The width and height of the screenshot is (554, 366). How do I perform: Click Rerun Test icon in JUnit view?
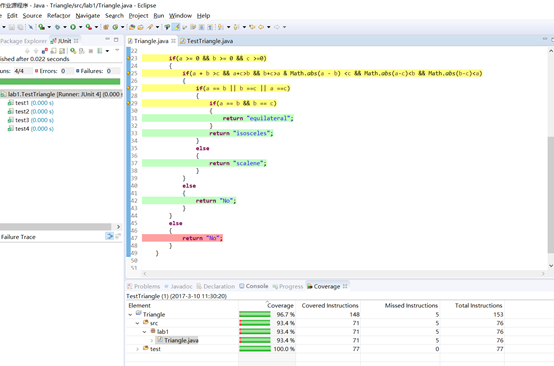click(x=73, y=51)
